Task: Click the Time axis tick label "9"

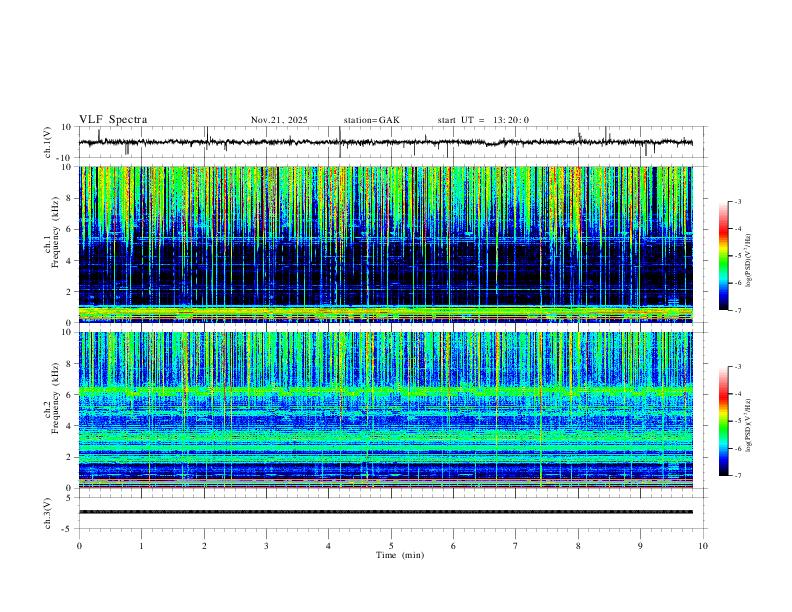Action: 640,546
